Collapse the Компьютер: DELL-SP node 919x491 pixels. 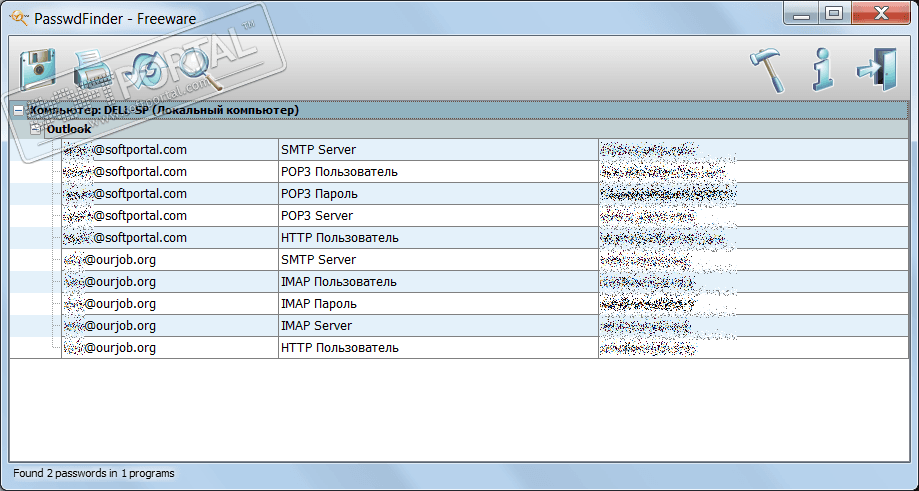pos(18,110)
